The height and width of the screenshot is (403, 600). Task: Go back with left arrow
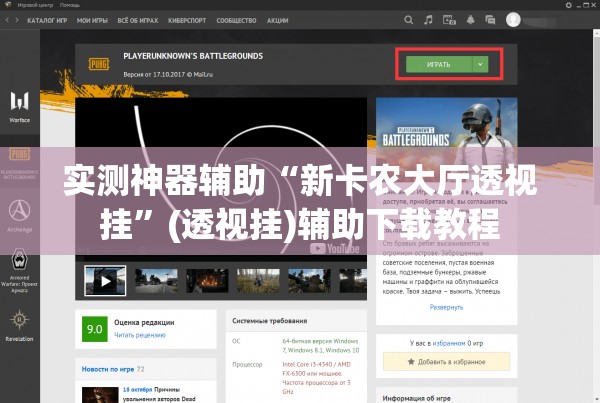[7, 20]
